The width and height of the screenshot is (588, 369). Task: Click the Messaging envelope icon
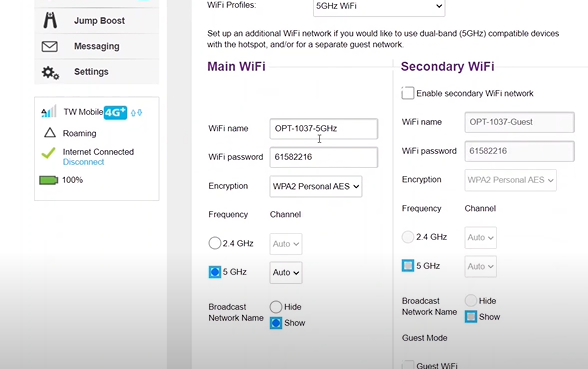tap(50, 46)
